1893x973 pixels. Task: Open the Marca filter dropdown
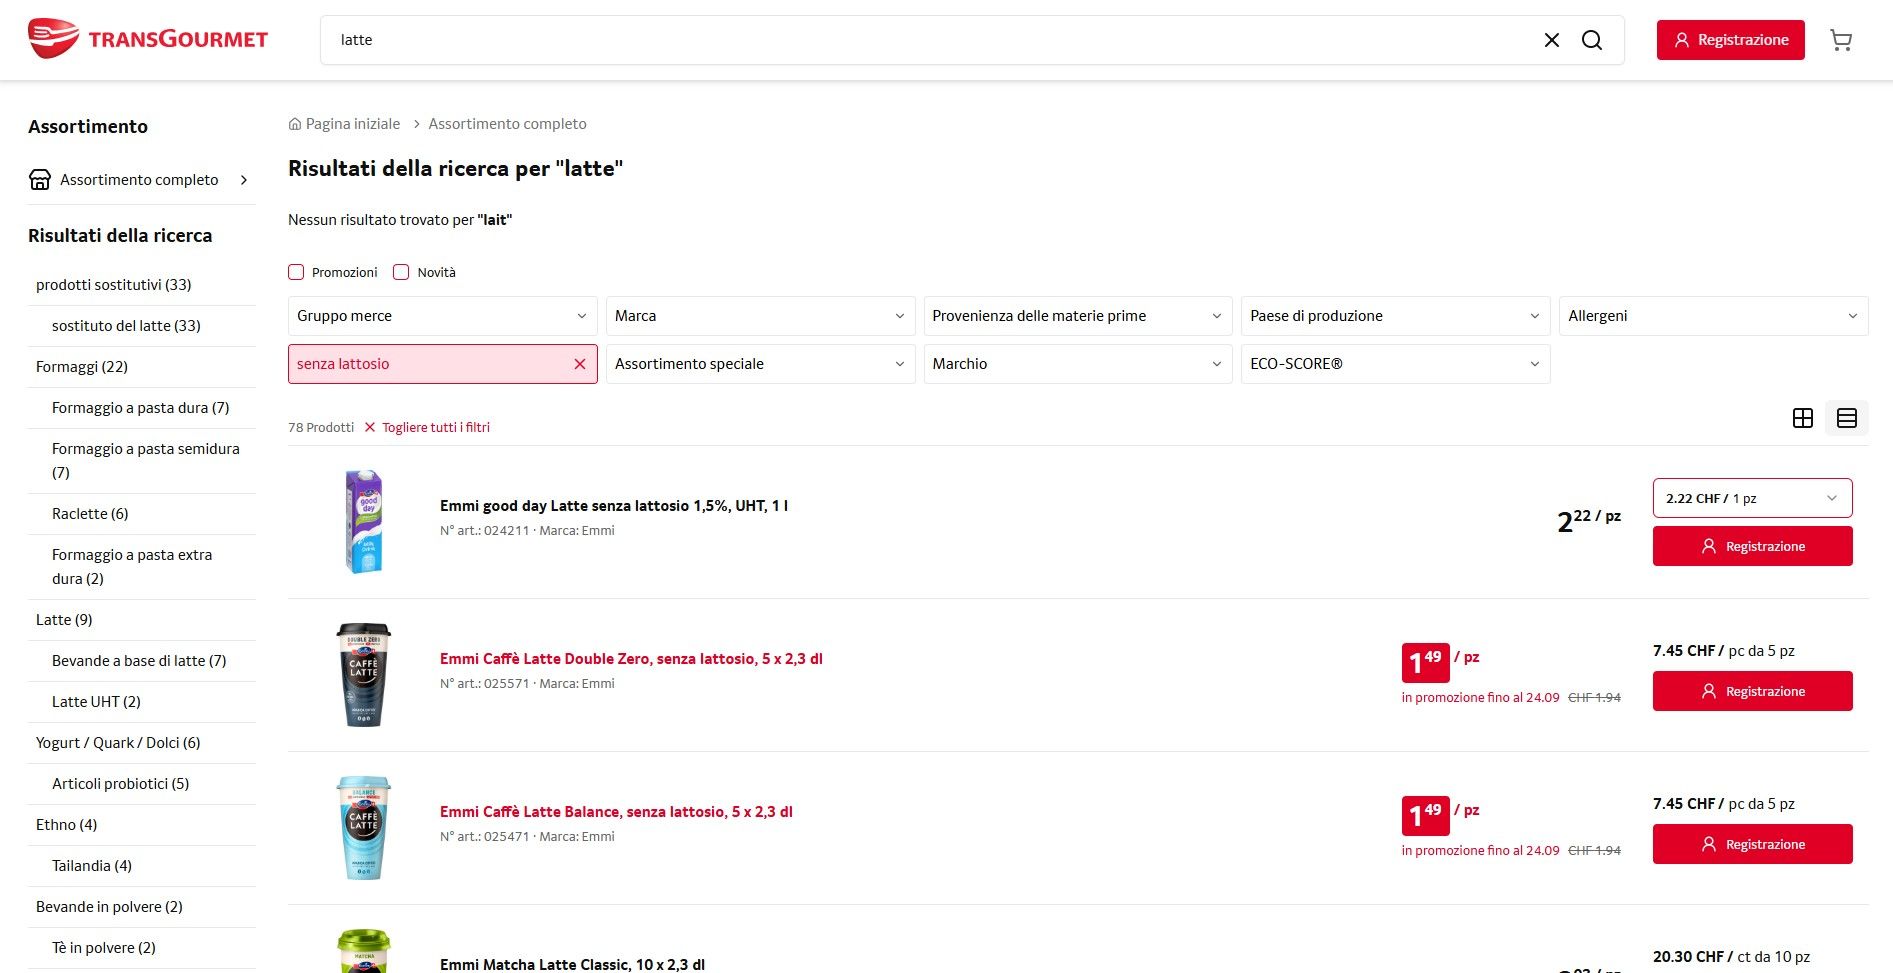[x=761, y=316]
